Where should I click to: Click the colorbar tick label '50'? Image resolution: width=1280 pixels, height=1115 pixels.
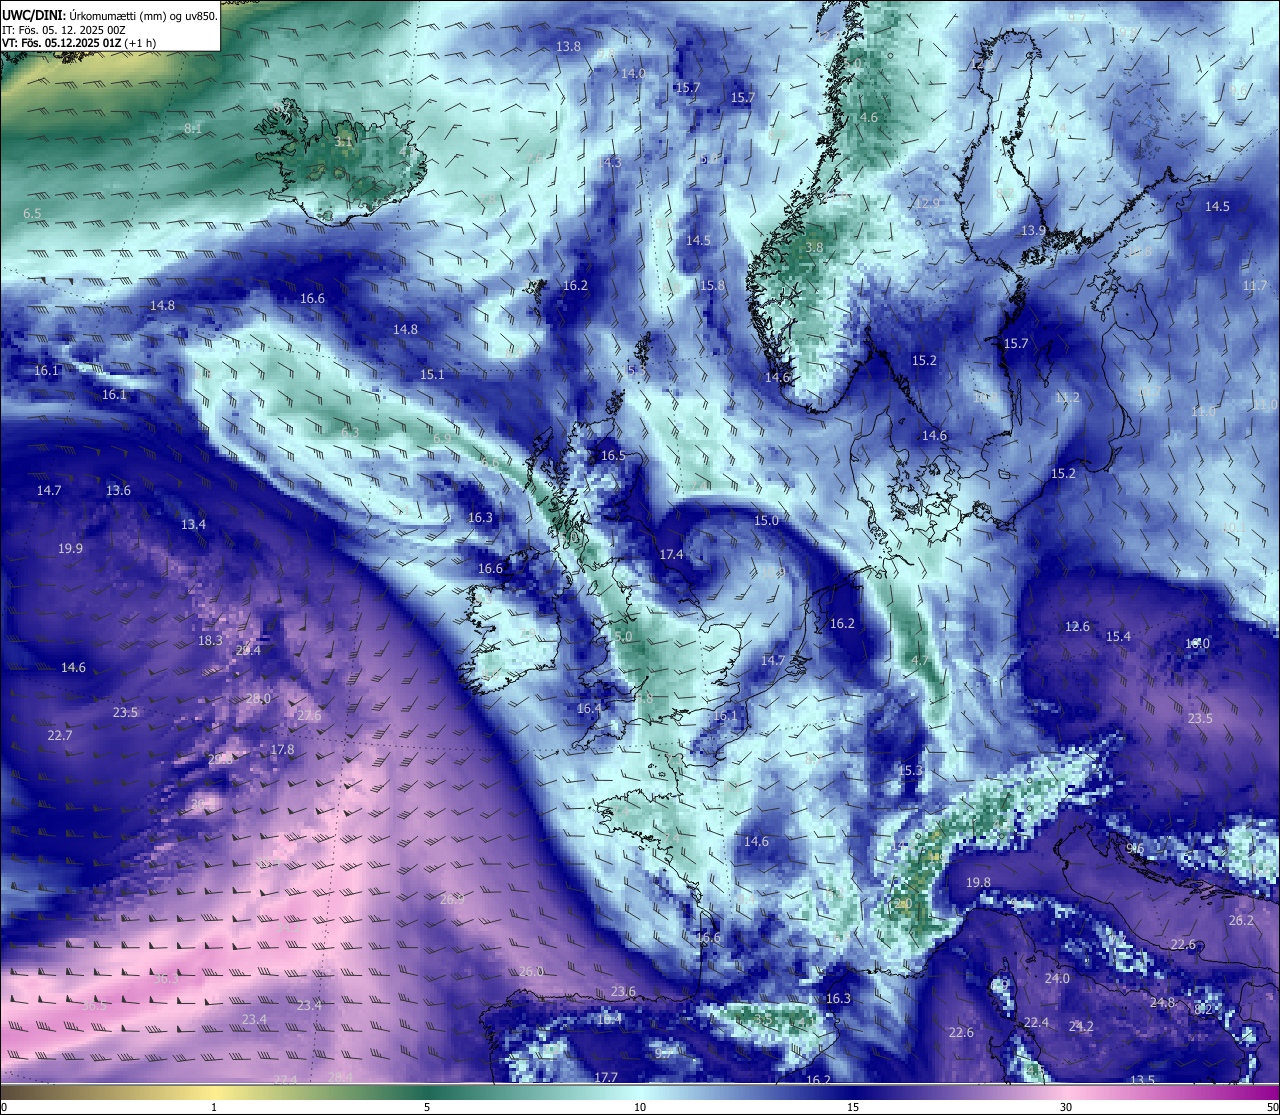(1272, 1107)
